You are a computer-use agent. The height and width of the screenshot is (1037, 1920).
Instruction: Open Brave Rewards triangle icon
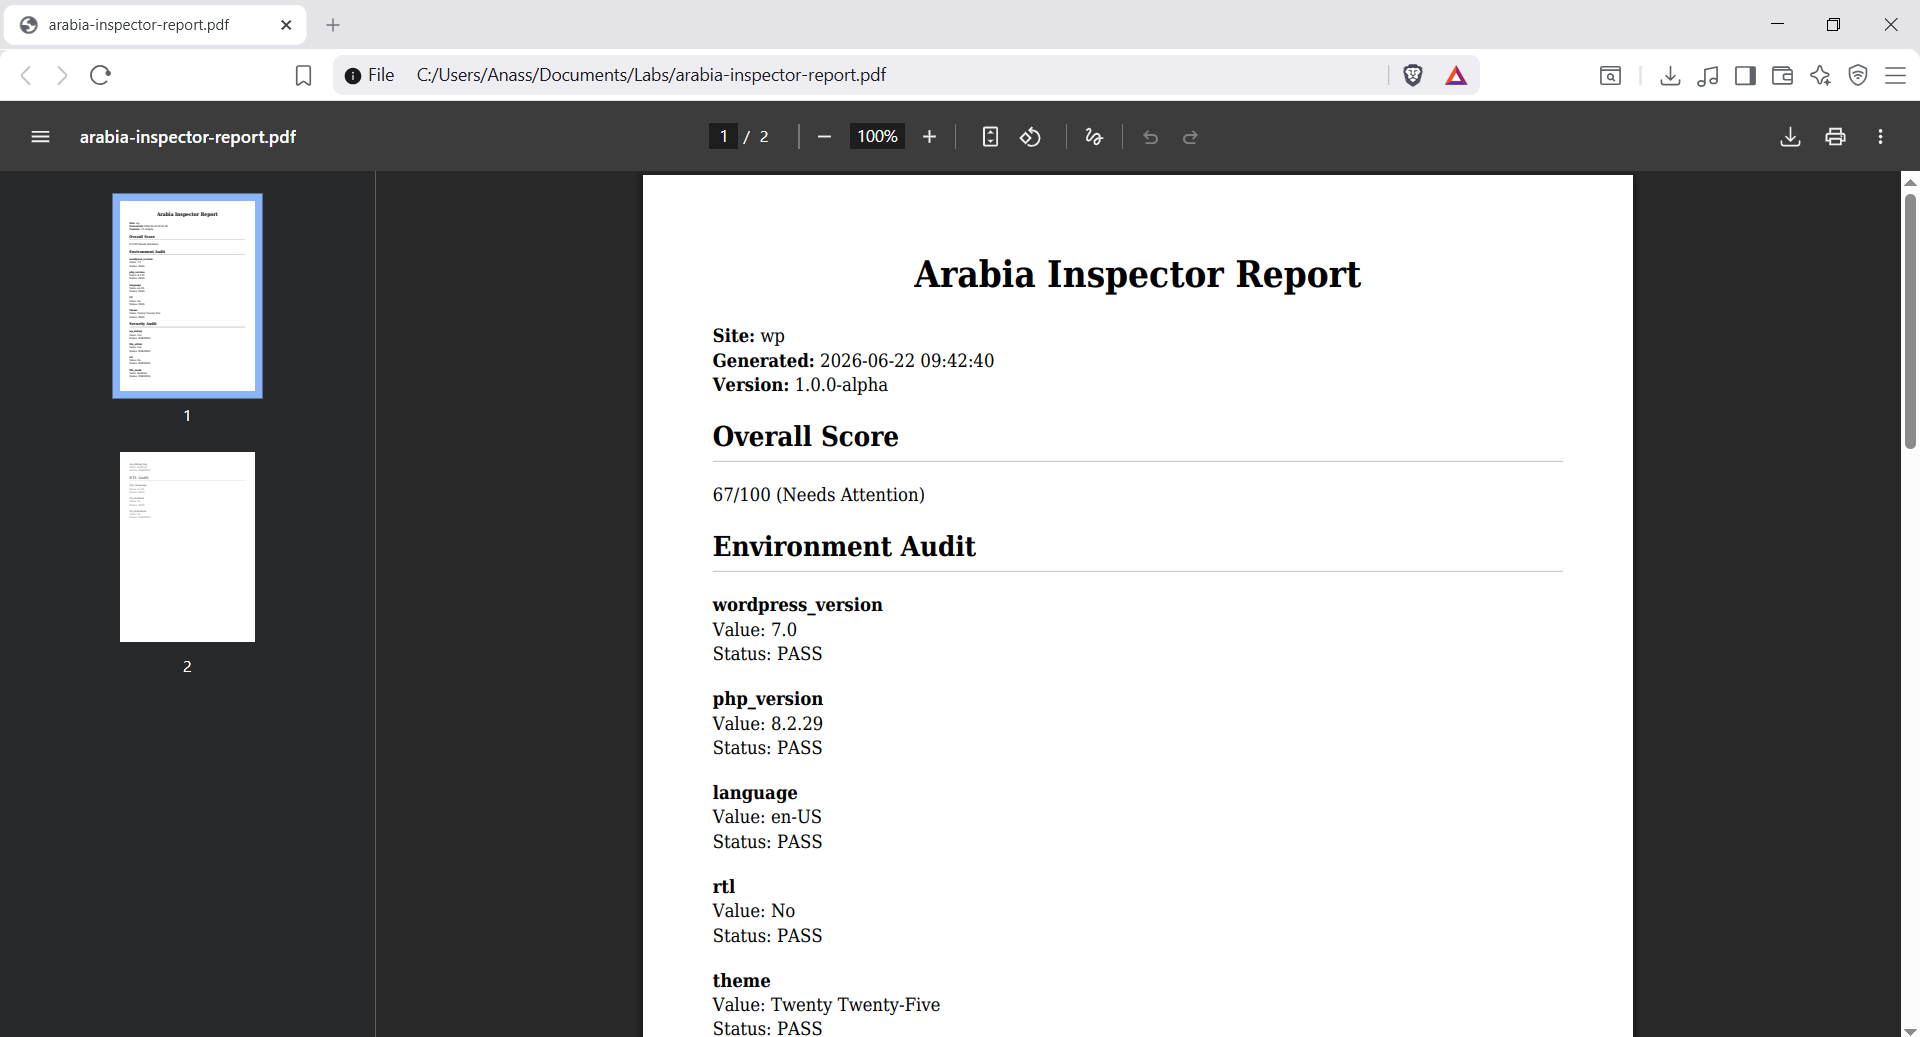tap(1456, 75)
